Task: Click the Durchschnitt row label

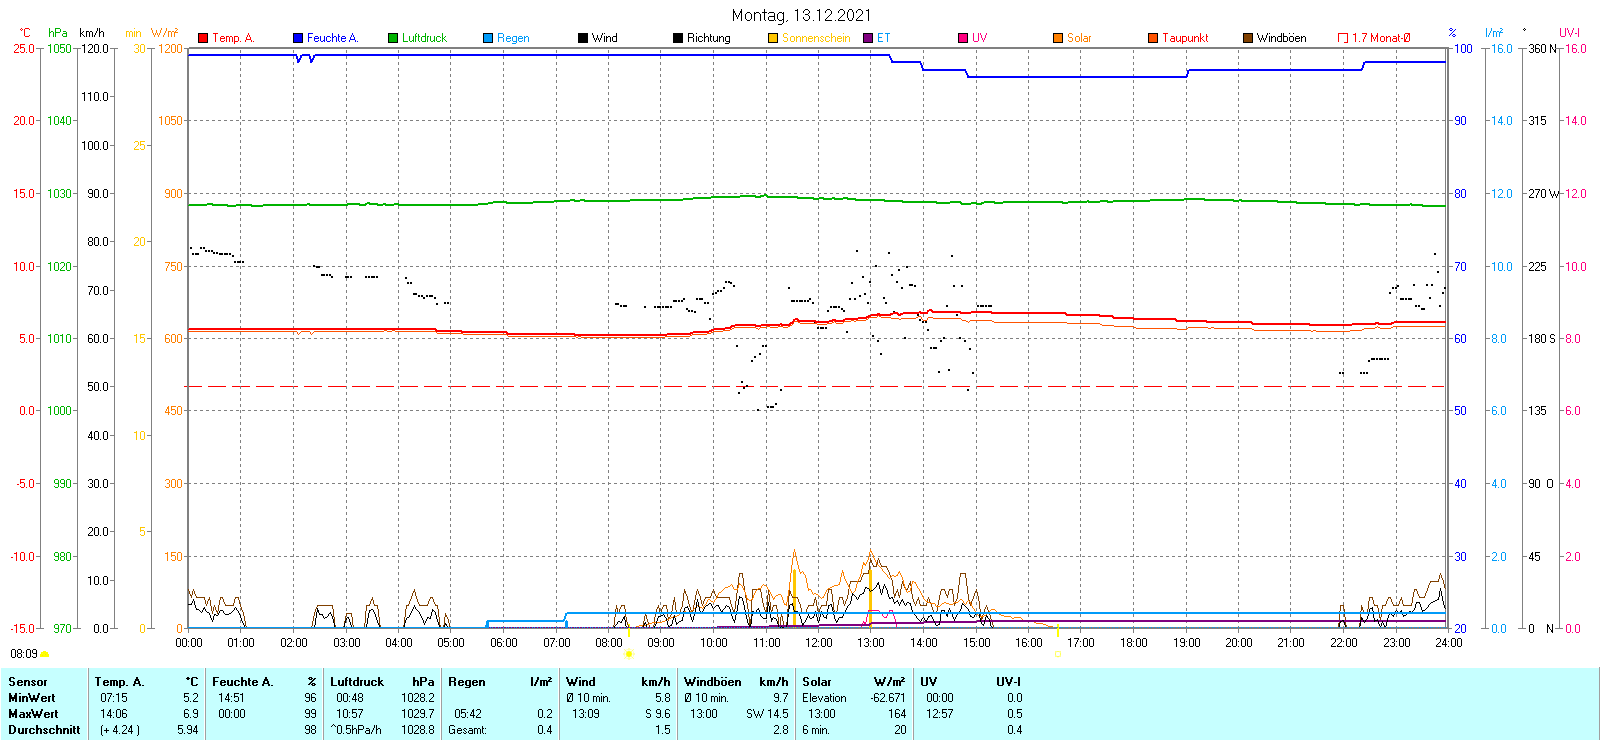Action: click(x=44, y=730)
